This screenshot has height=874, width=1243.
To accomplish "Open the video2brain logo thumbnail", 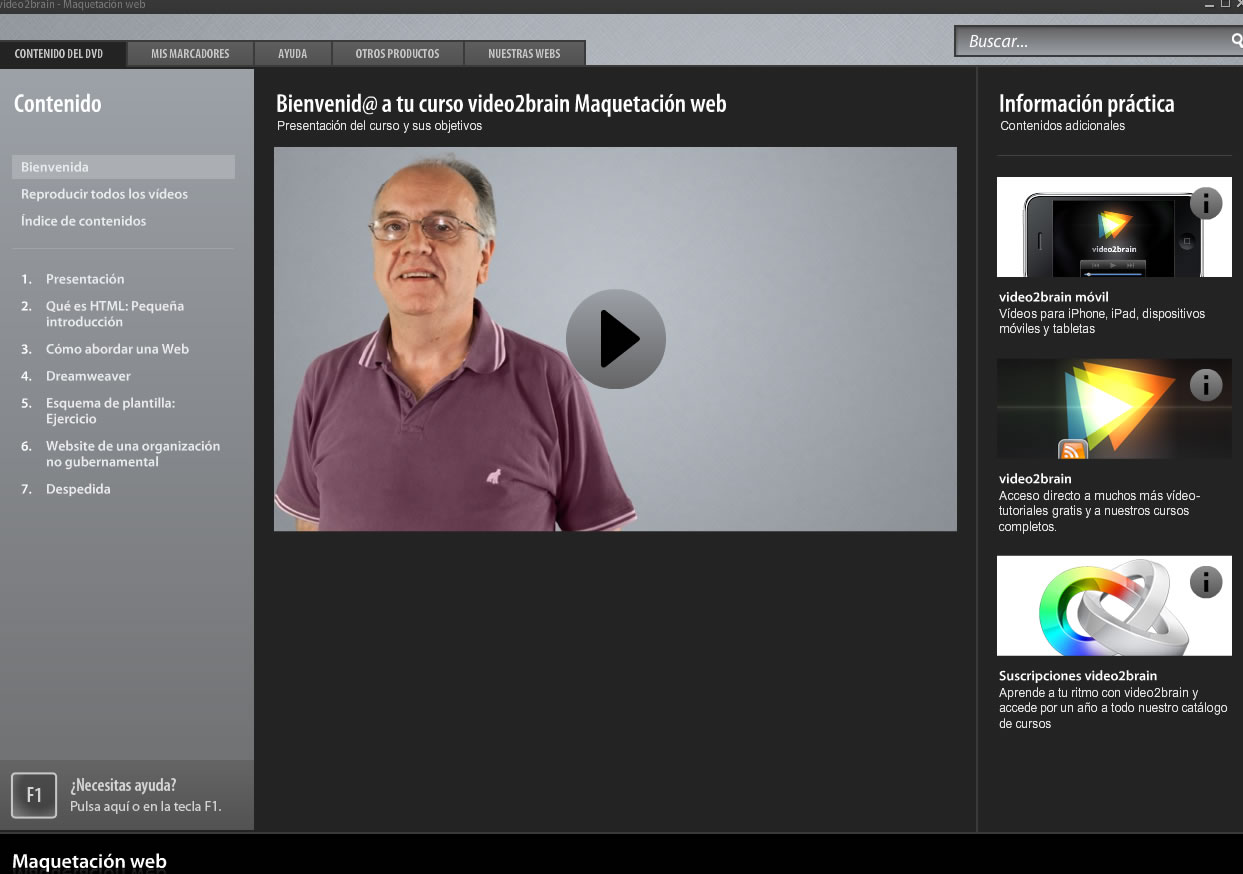I will pyautogui.click(x=1114, y=409).
